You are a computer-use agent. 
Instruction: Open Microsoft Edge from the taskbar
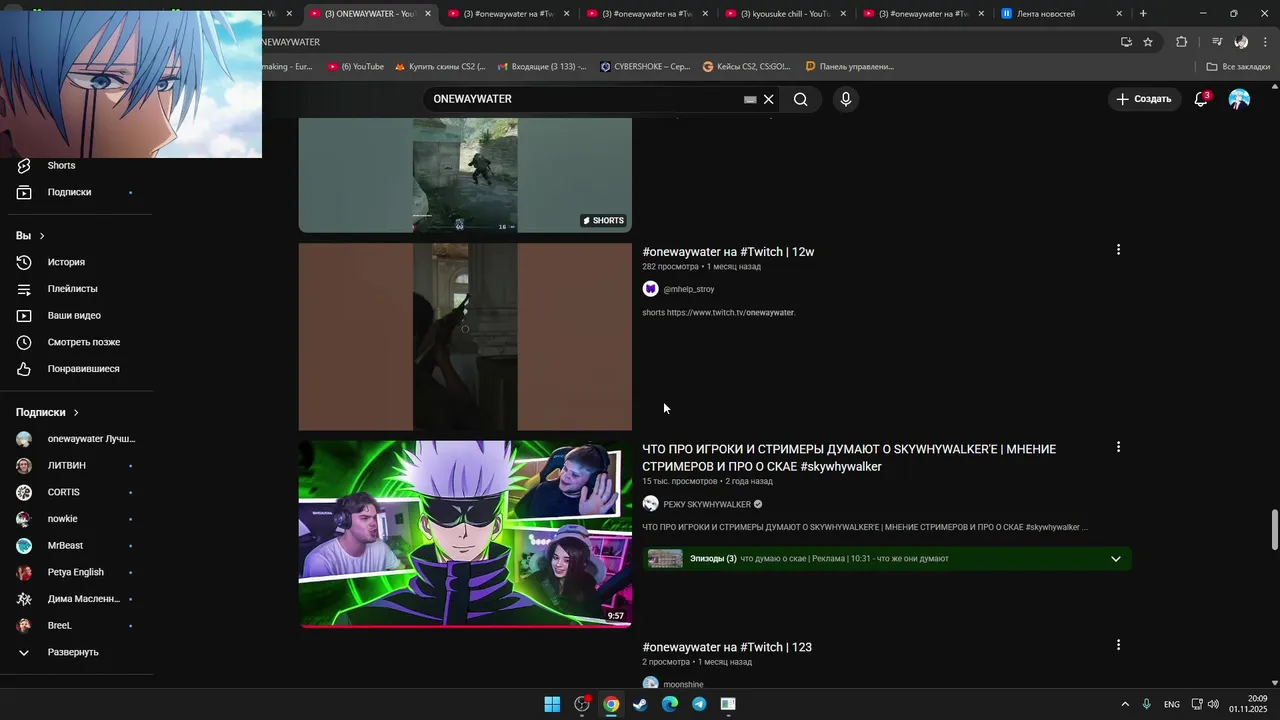click(x=670, y=704)
